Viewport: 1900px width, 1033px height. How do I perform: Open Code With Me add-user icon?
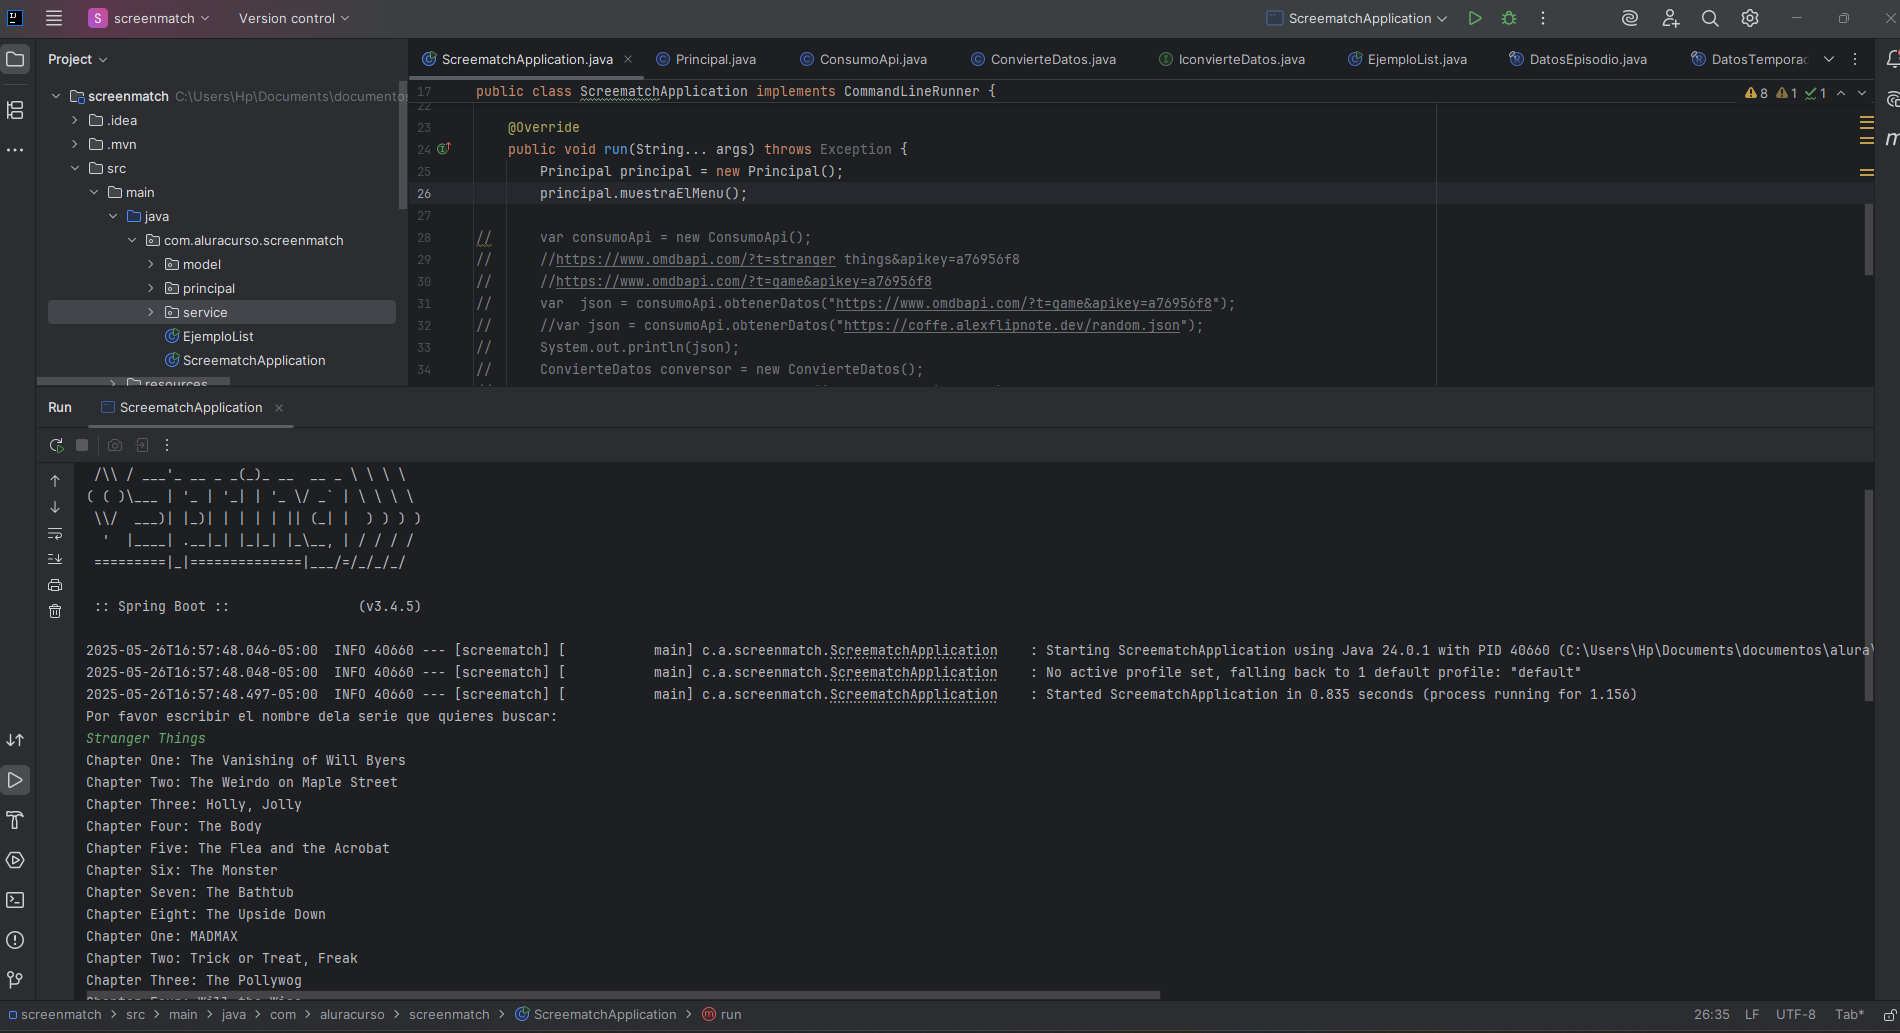[x=1670, y=18]
